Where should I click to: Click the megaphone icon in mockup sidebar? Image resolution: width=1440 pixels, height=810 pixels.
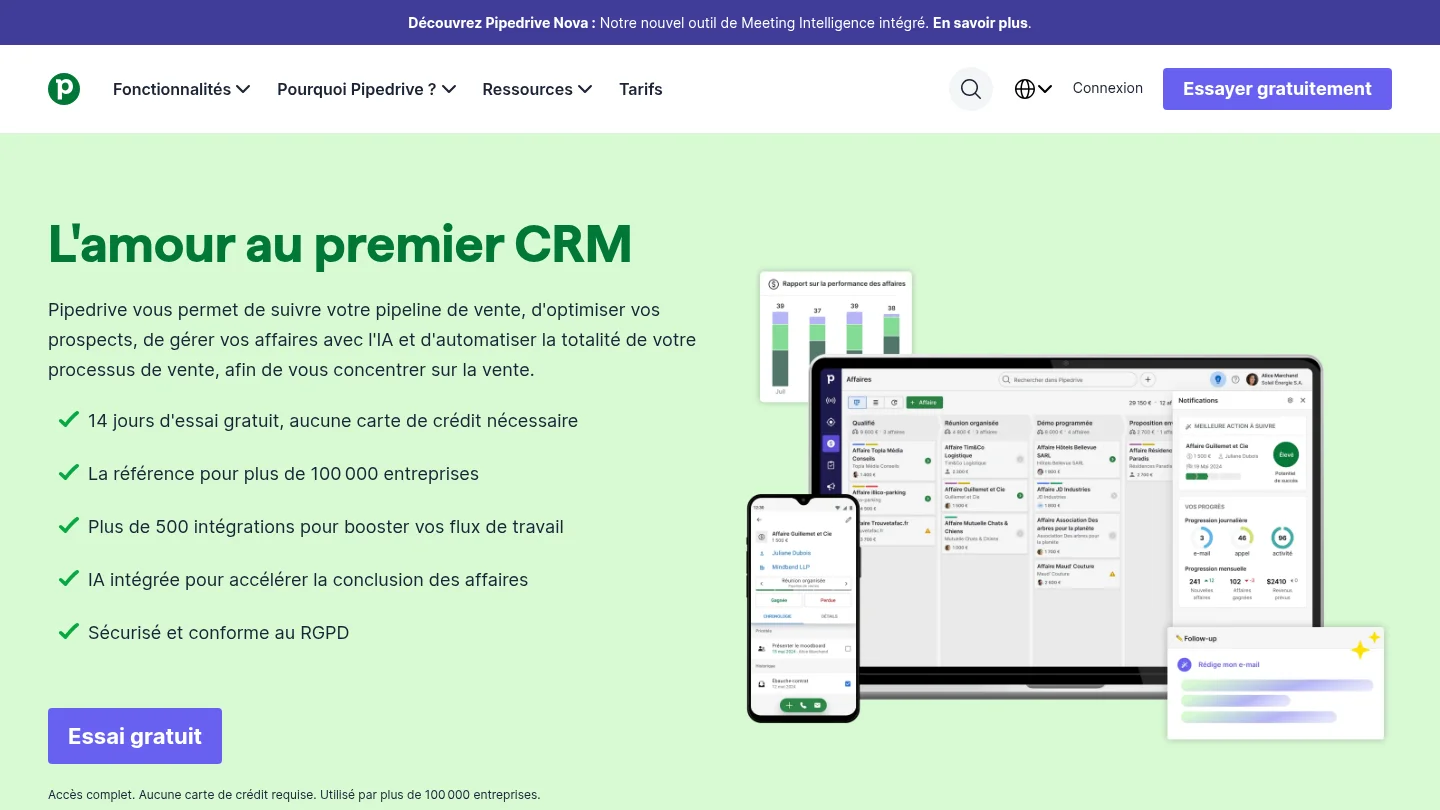point(830,487)
